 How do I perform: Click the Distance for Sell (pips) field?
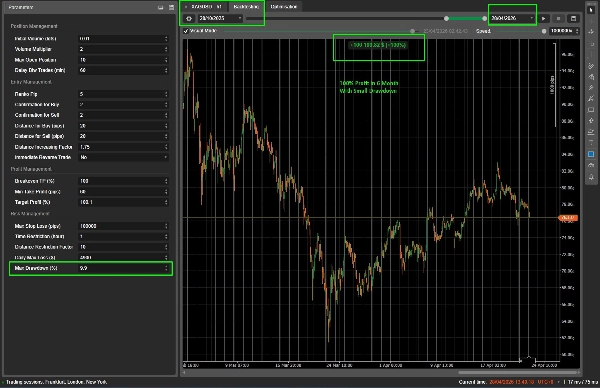coord(123,136)
